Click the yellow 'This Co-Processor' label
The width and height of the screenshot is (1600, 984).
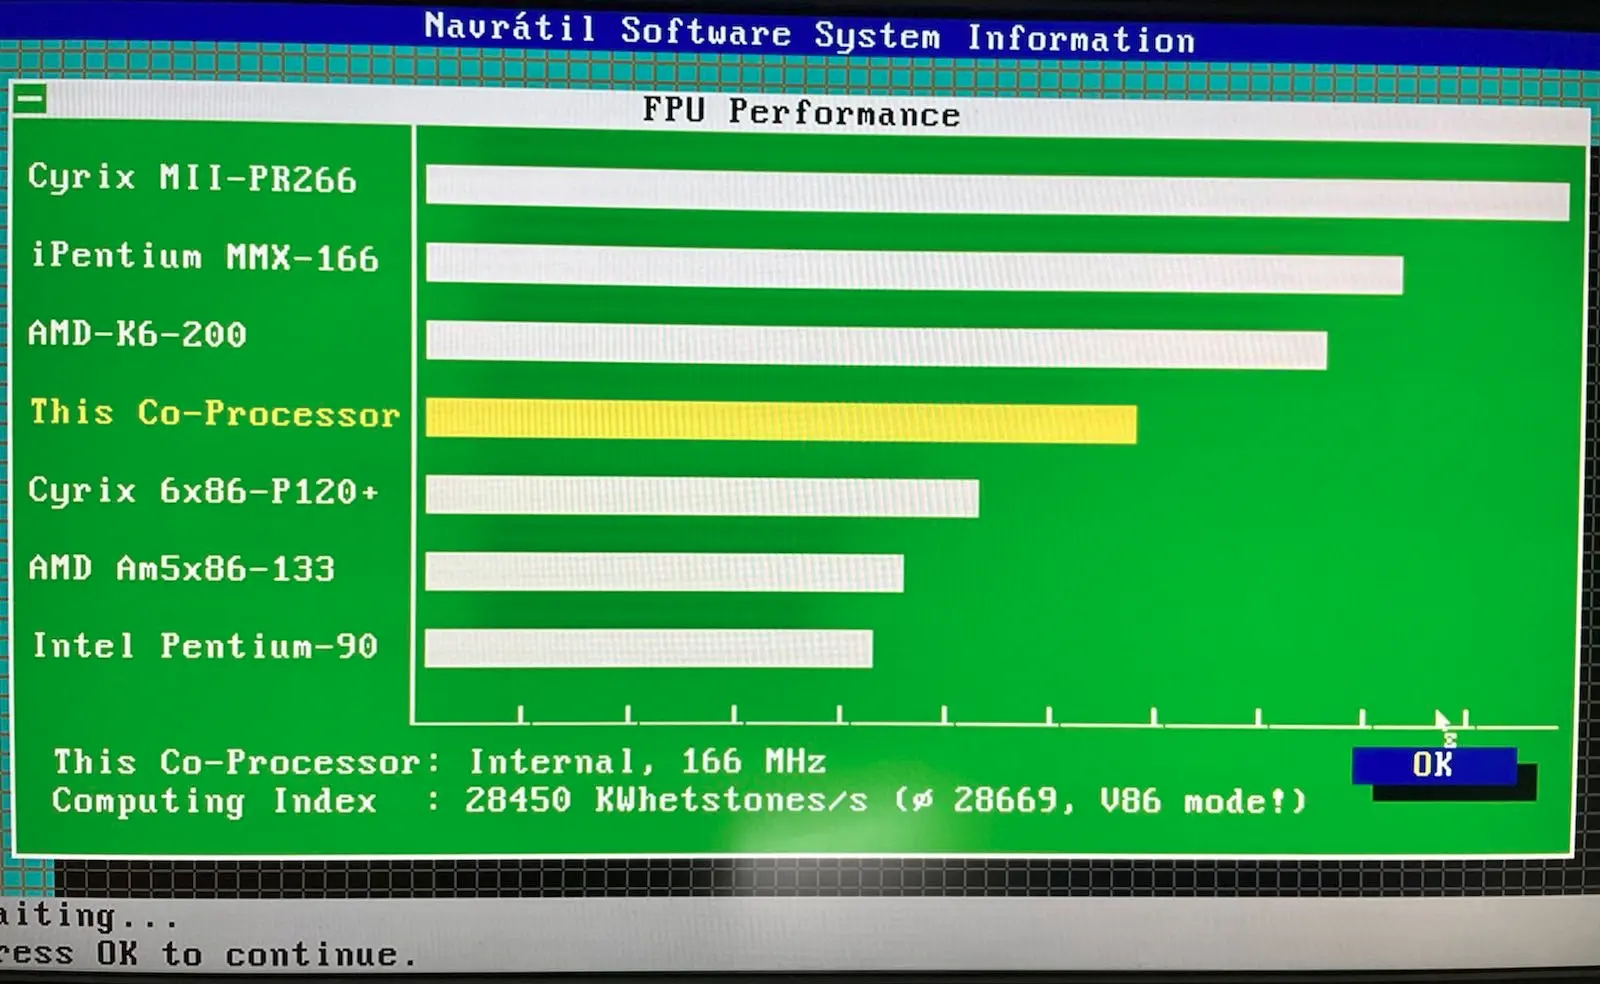tap(215, 412)
